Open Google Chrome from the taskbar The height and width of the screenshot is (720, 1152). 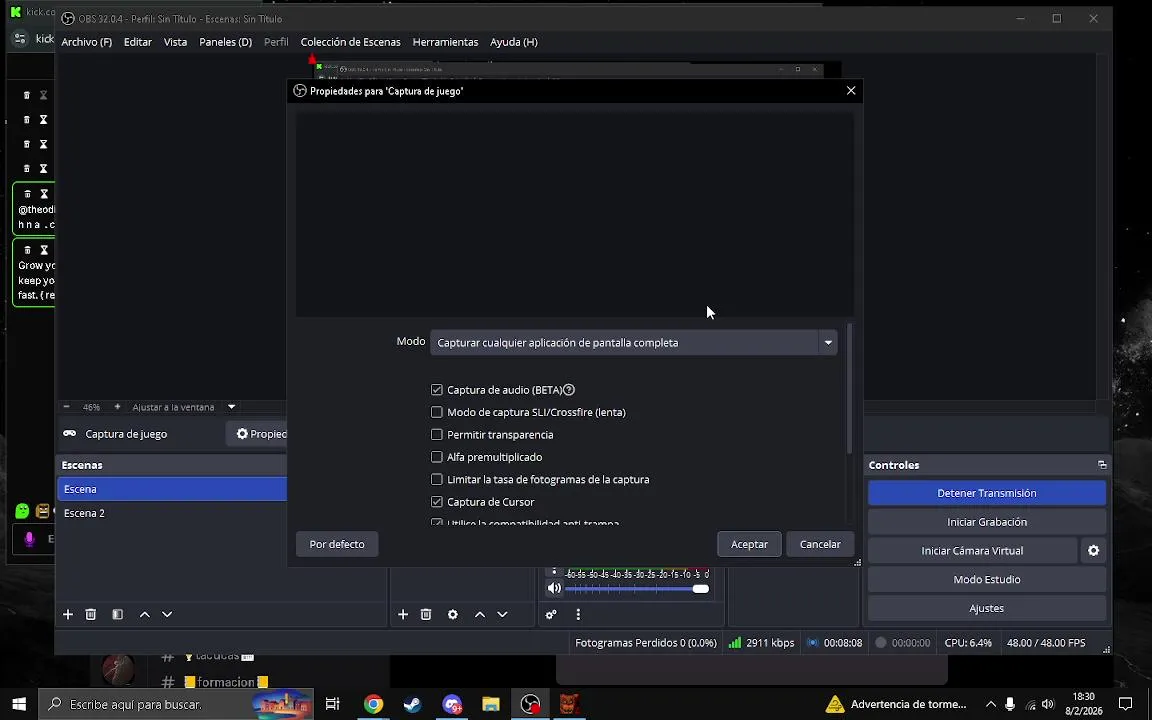[x=373, y=704]
